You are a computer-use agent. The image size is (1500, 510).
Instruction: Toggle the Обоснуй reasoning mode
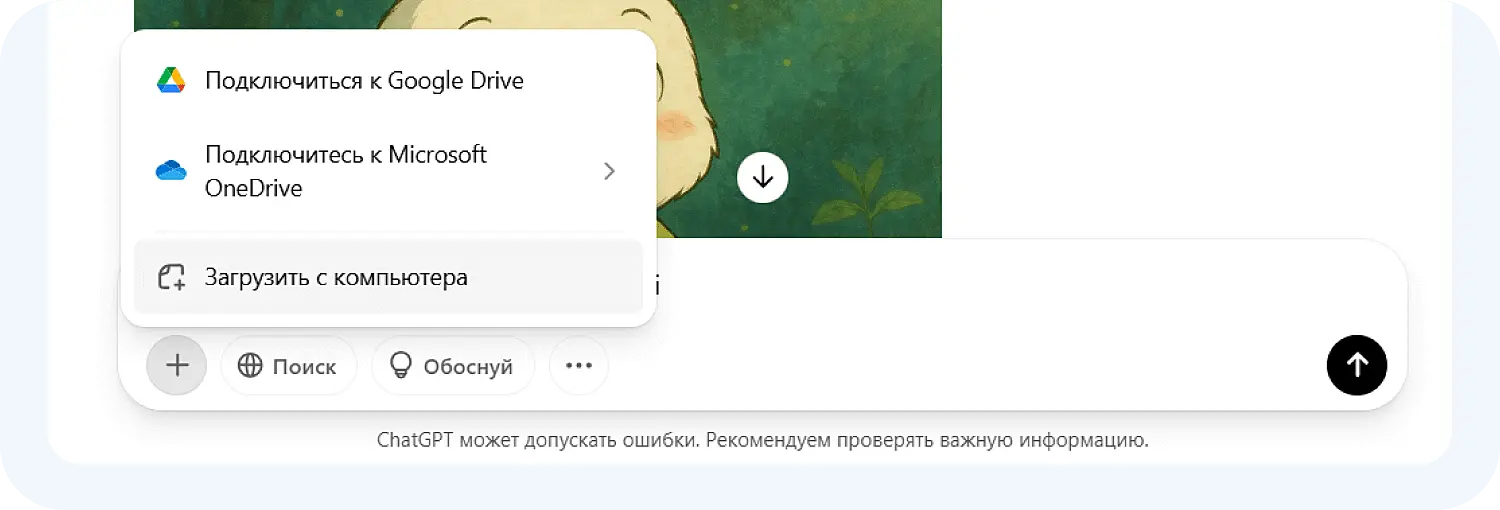coord(452,366)
